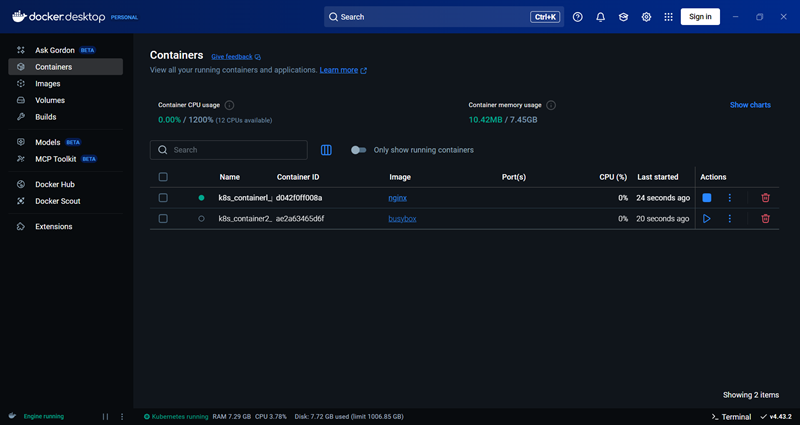
Task: Click the Engine running whale icon
Action: coord(13,416)
